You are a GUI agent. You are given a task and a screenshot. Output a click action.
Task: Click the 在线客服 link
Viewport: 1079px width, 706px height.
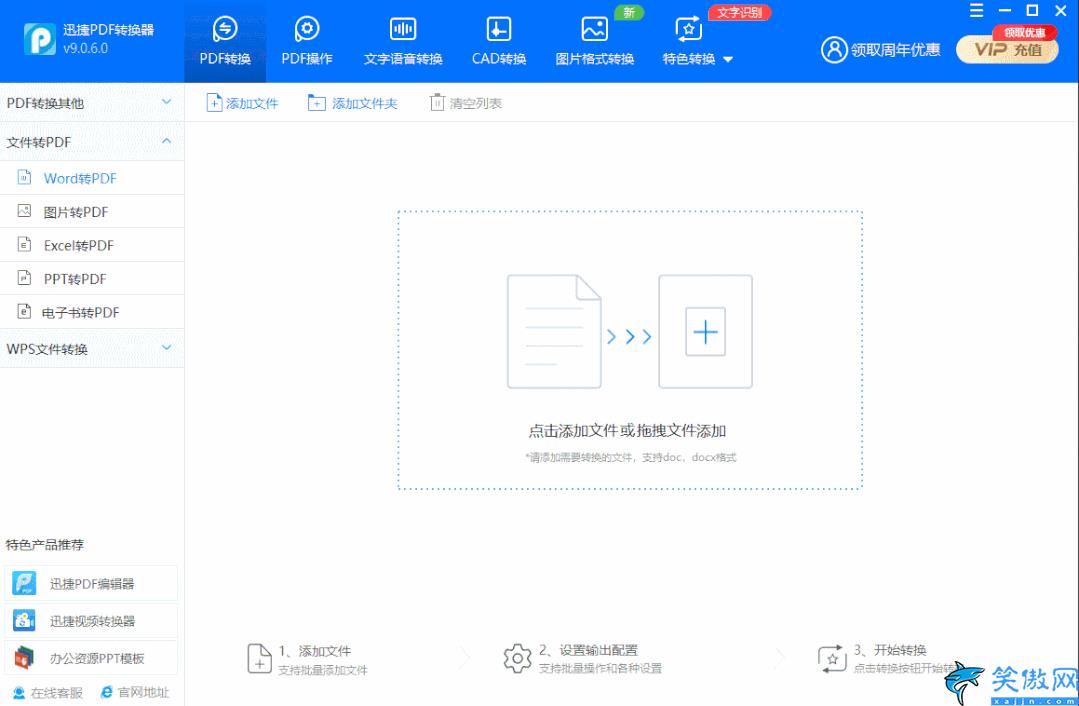click(48, 692)
